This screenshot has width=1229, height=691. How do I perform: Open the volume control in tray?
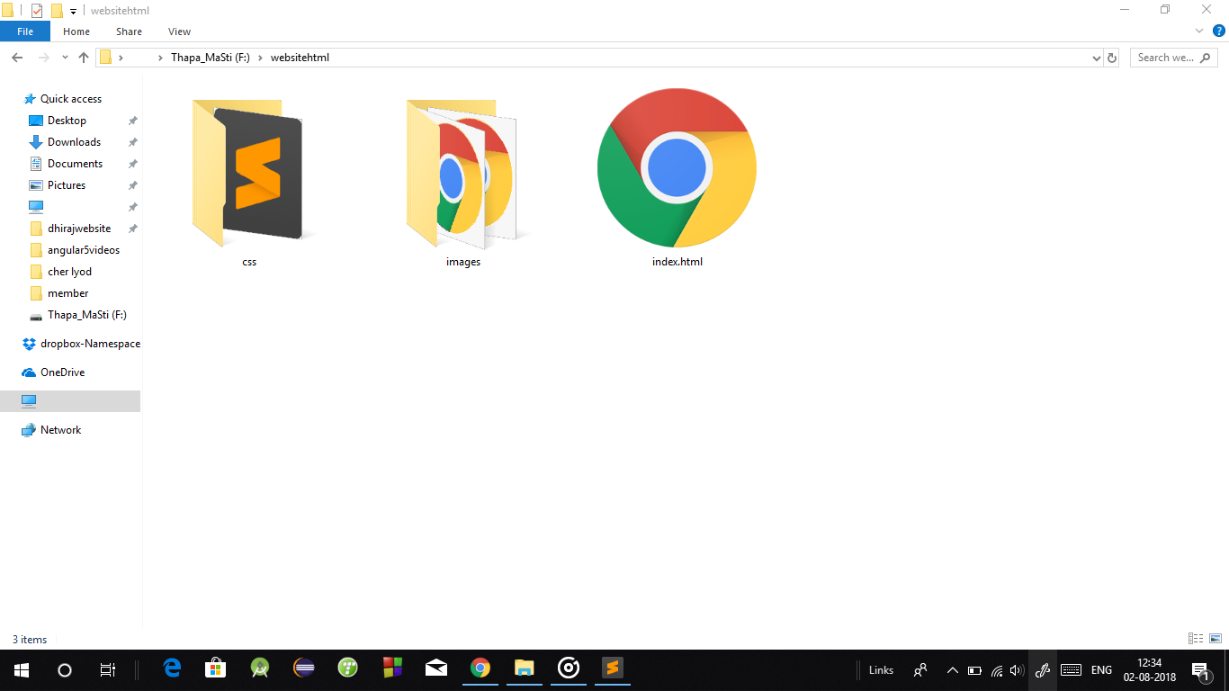click(x=1017, y=670)
